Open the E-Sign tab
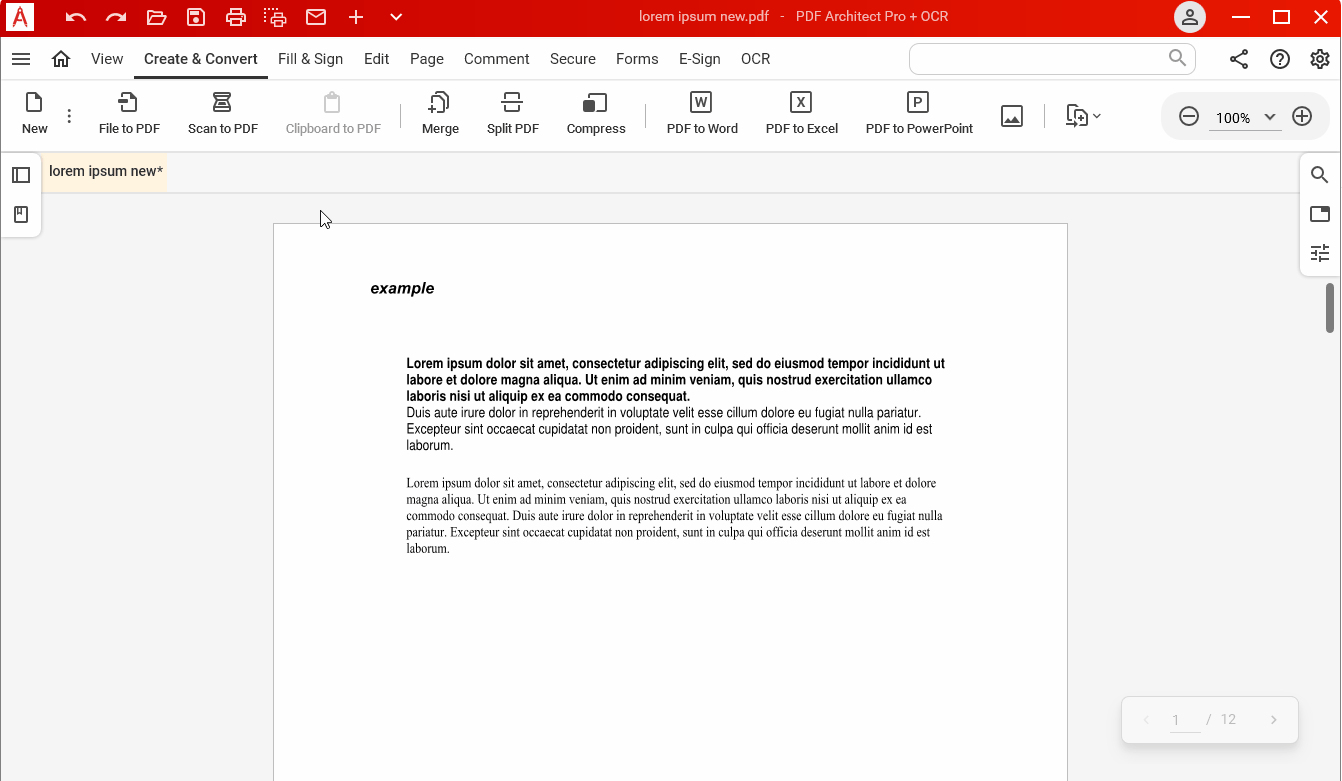Screen dimensions: 1342x781 point(700,59)
